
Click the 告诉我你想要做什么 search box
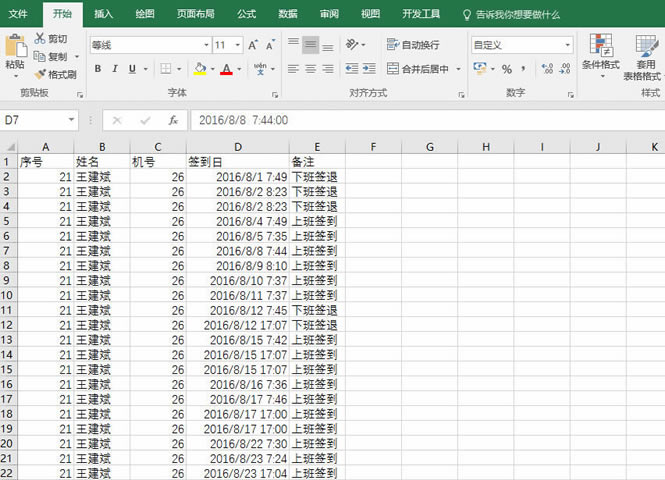coord(511,15)
